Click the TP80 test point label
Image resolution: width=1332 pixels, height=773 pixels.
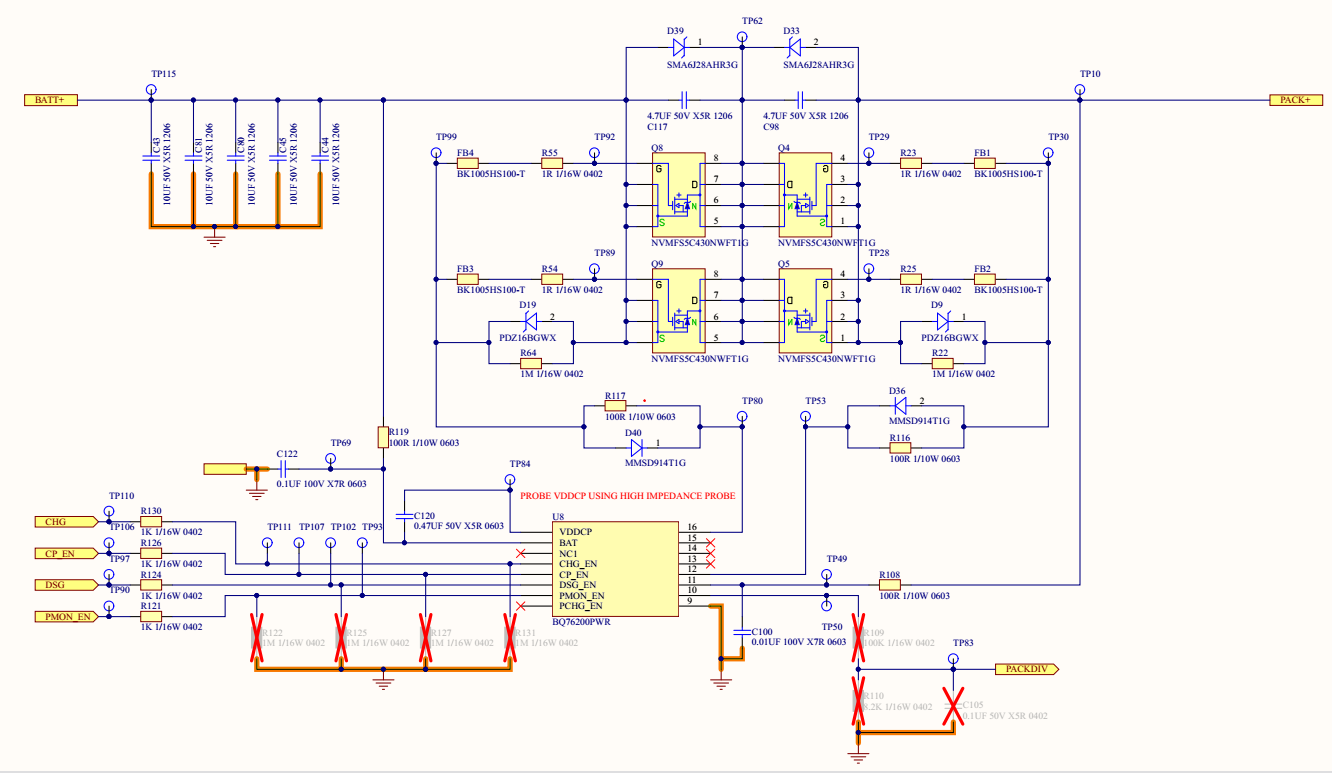click(752, 401)
